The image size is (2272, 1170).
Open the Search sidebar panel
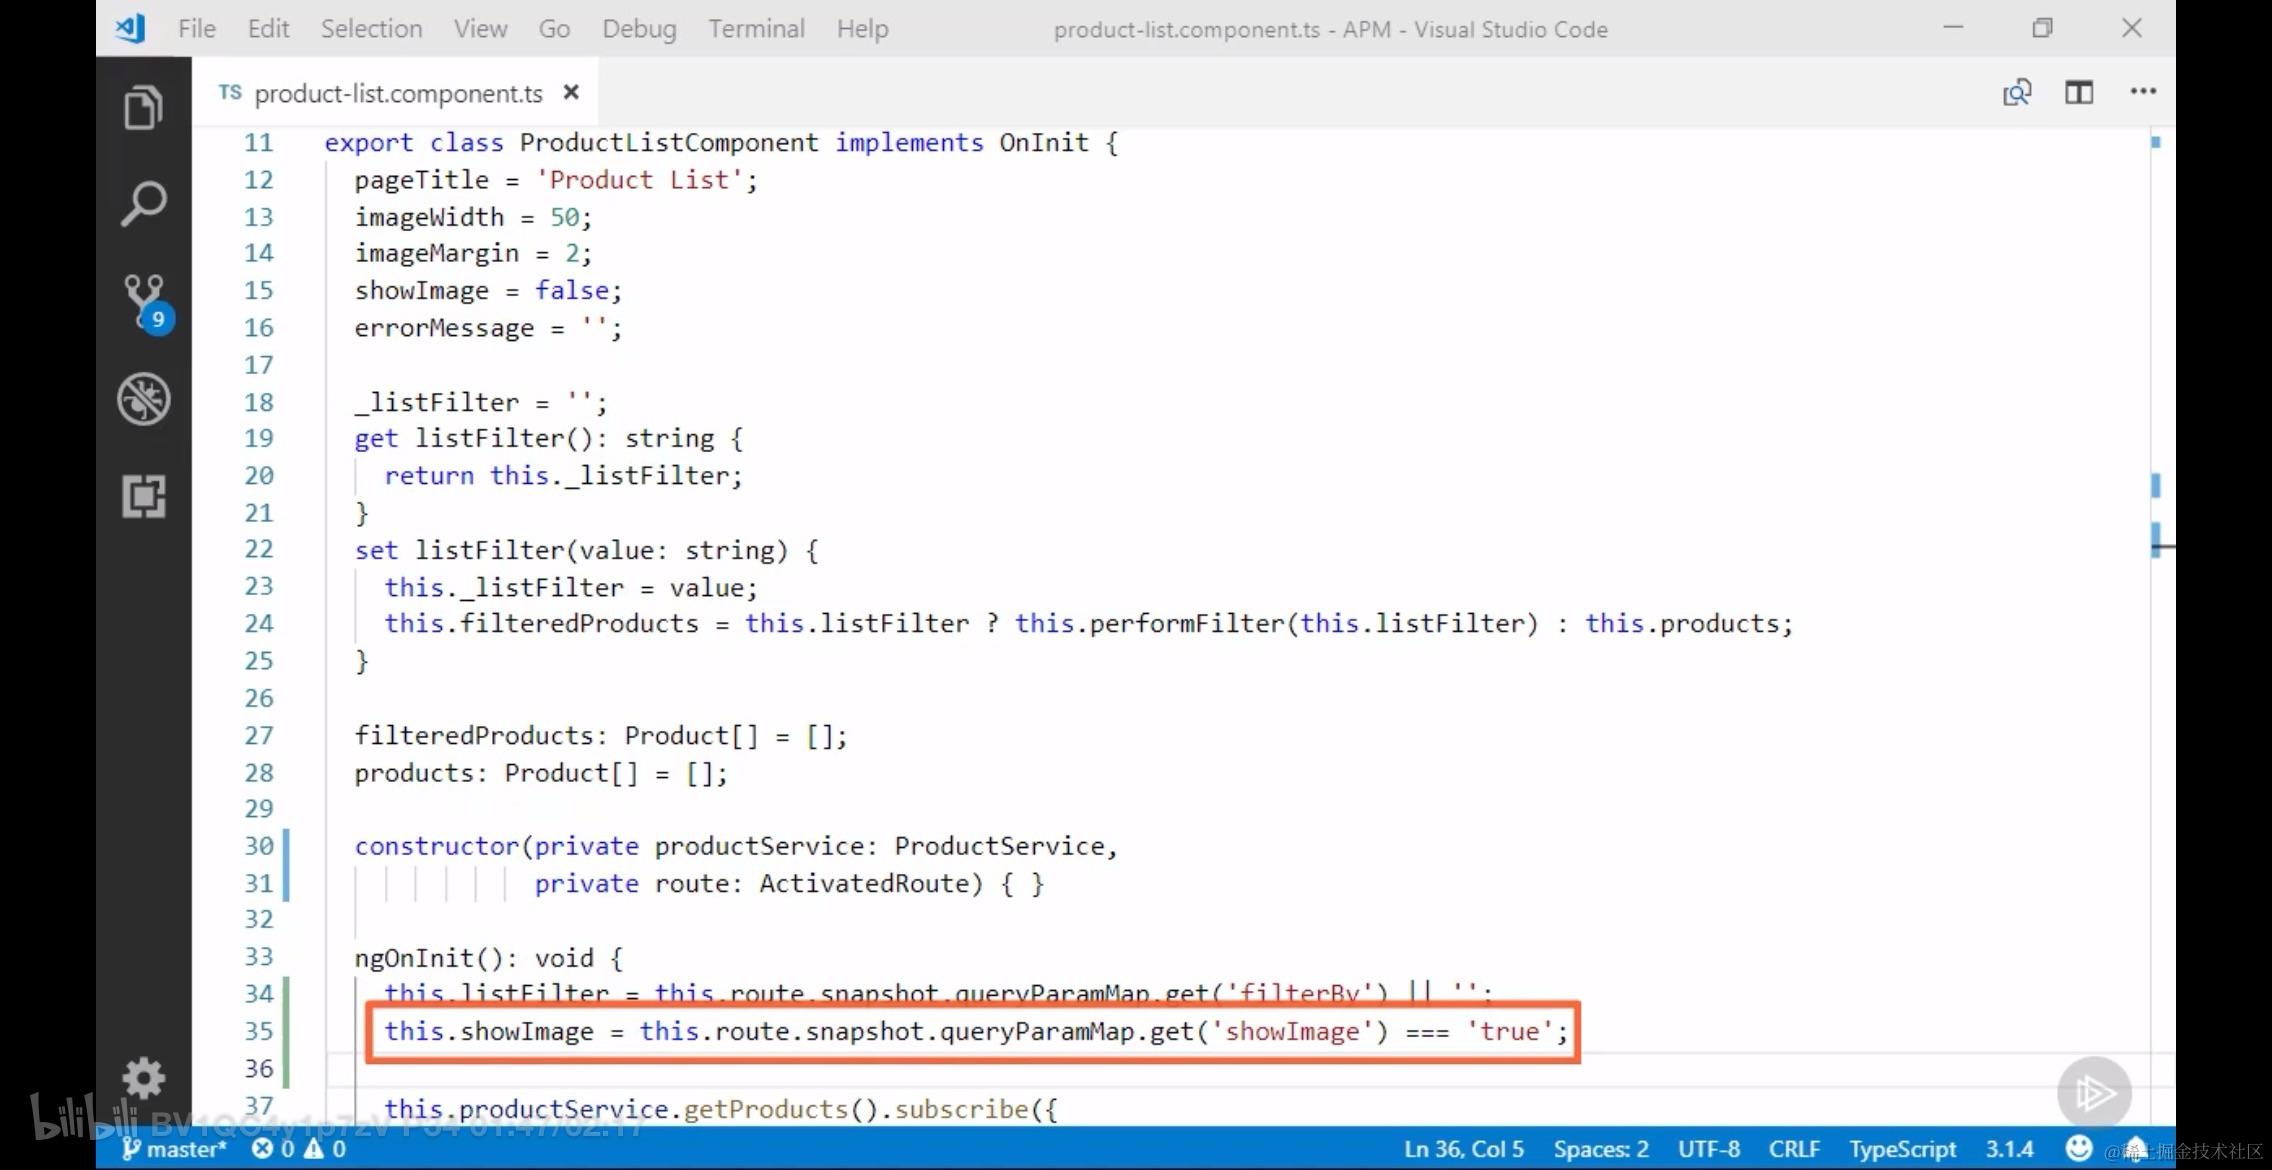tap(143, 204)
